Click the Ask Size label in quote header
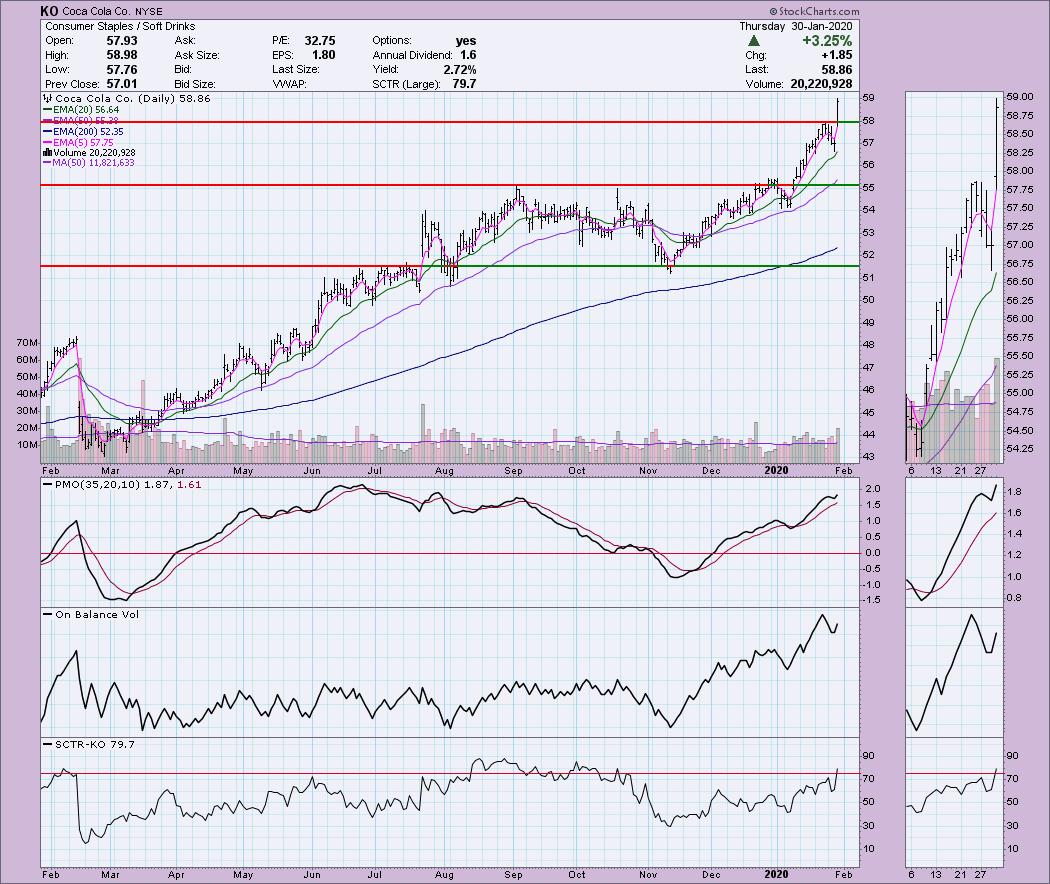1050x884 pixels. (x=197, y=55)
